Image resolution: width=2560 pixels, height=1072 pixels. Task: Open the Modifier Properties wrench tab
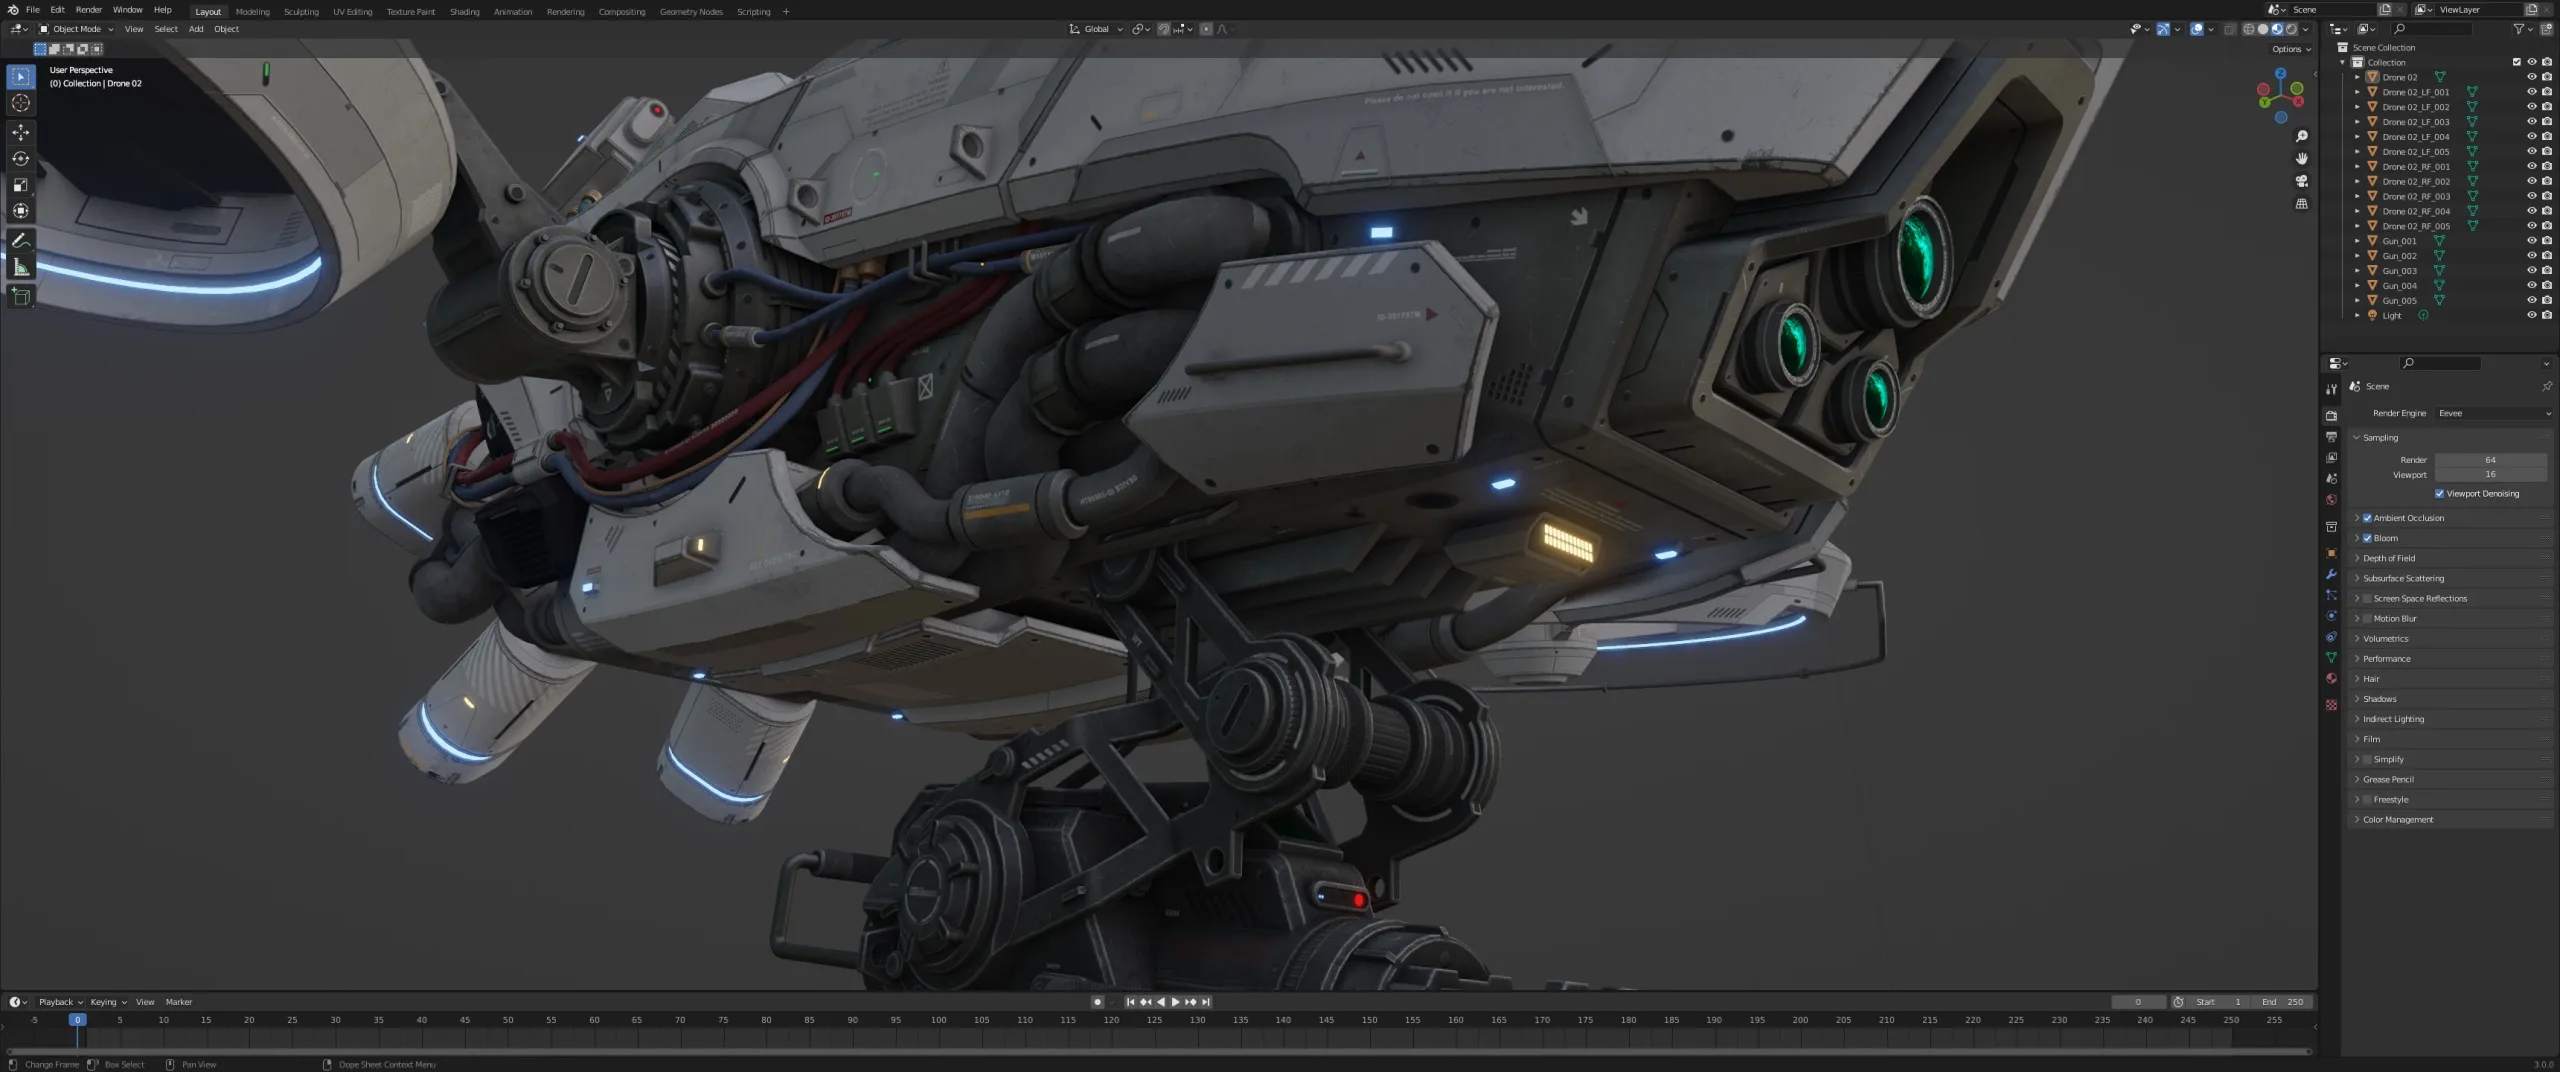pyautogui.click(x=2331, y=574)
